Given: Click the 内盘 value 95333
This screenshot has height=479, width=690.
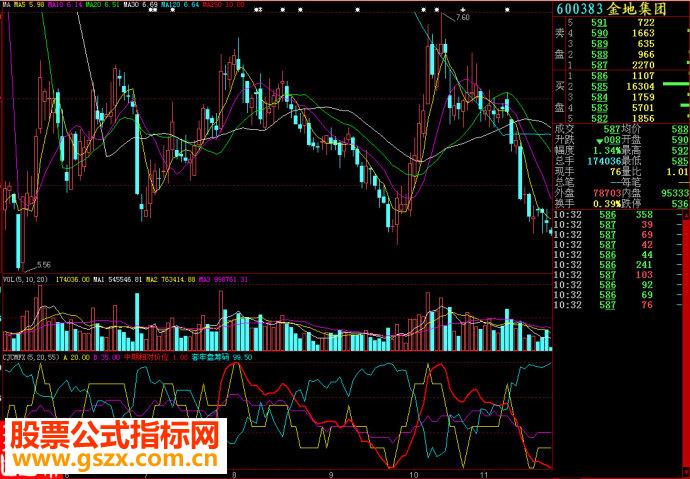Looking at the screenshot, I should [675, 193].
